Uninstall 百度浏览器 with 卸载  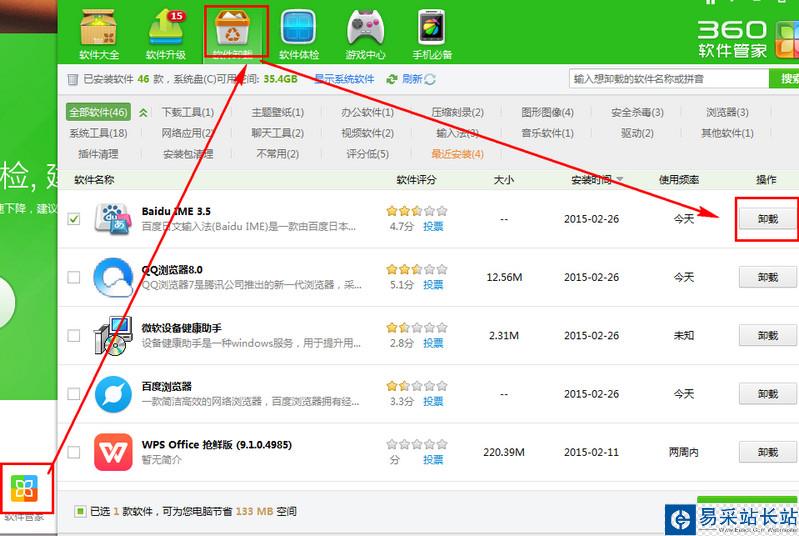[767, 394]
